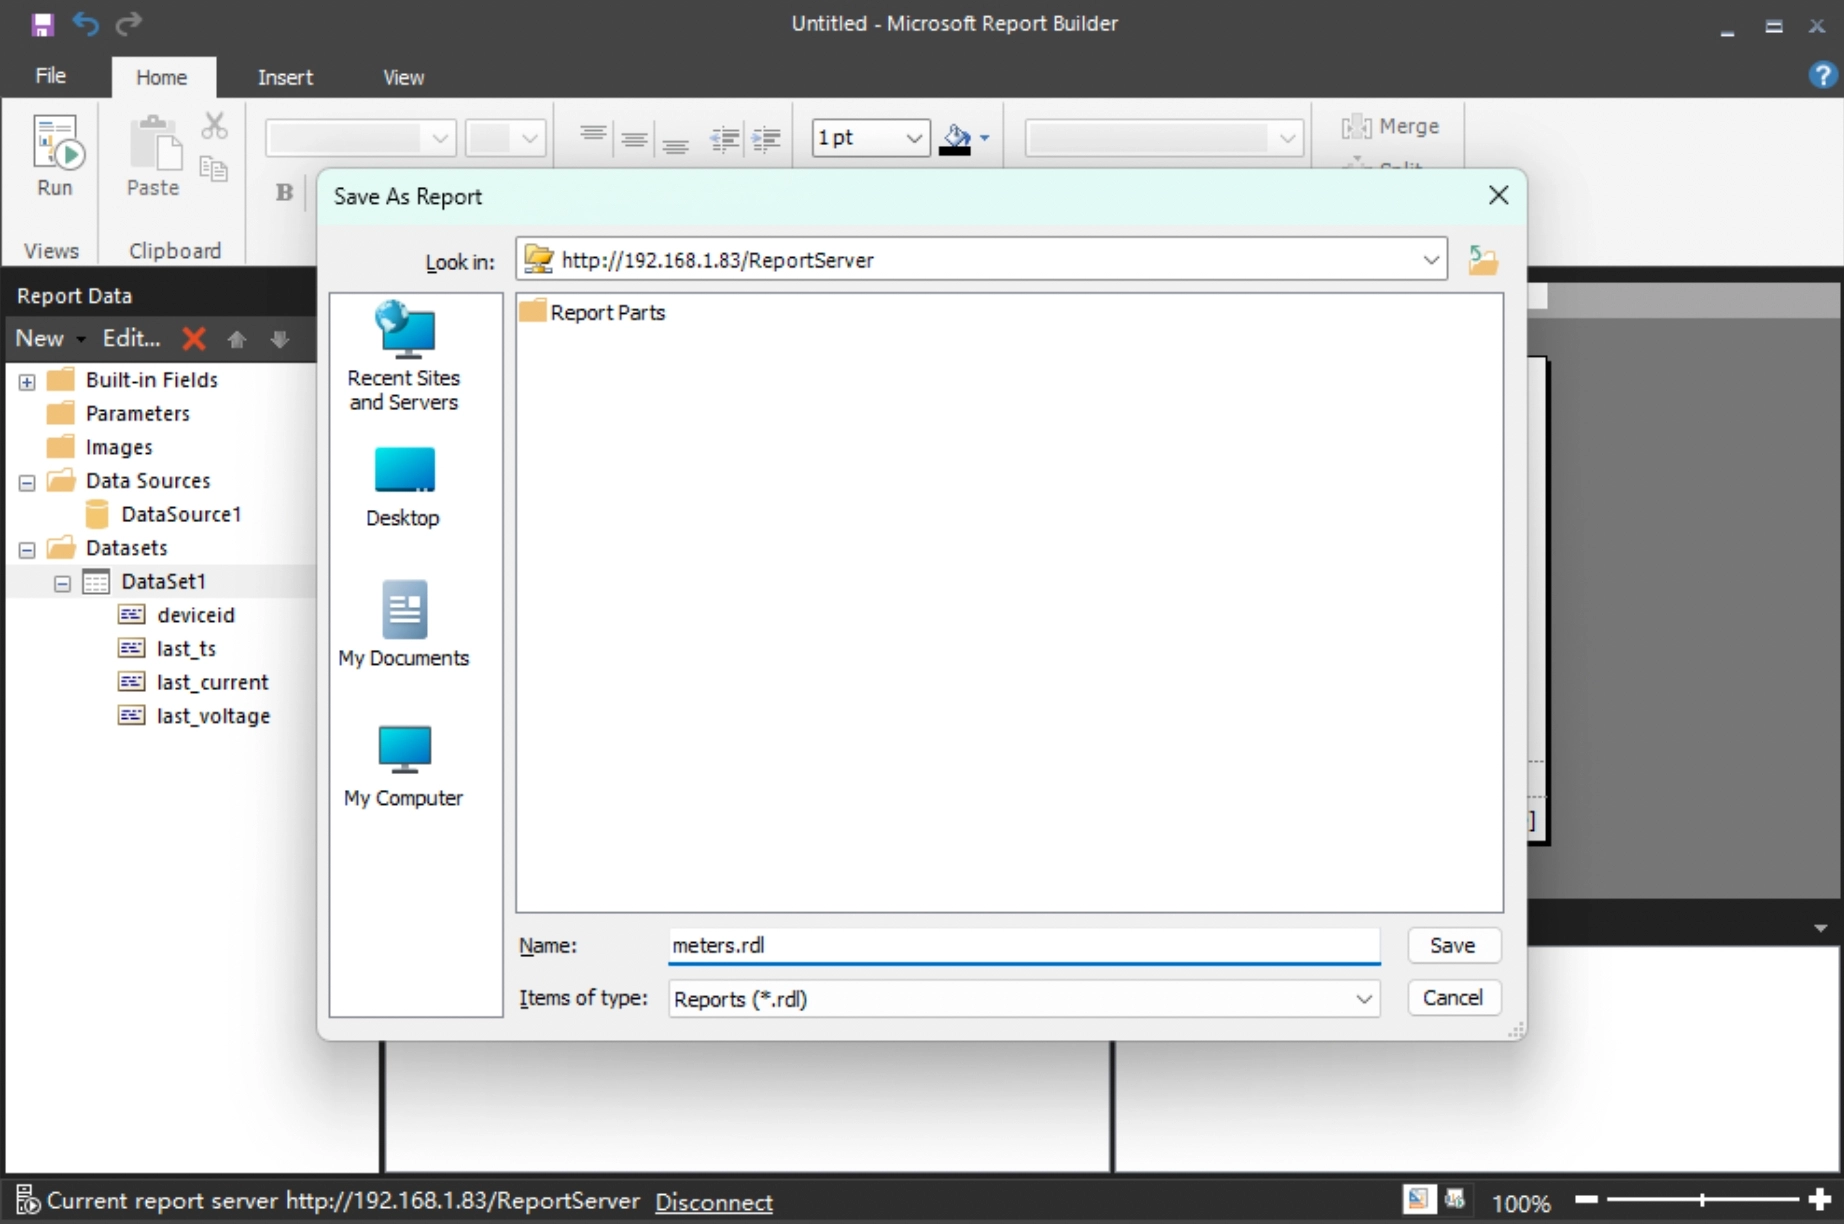
Task: Click the zoom slider in status bar
Action: point(1702,1200)
